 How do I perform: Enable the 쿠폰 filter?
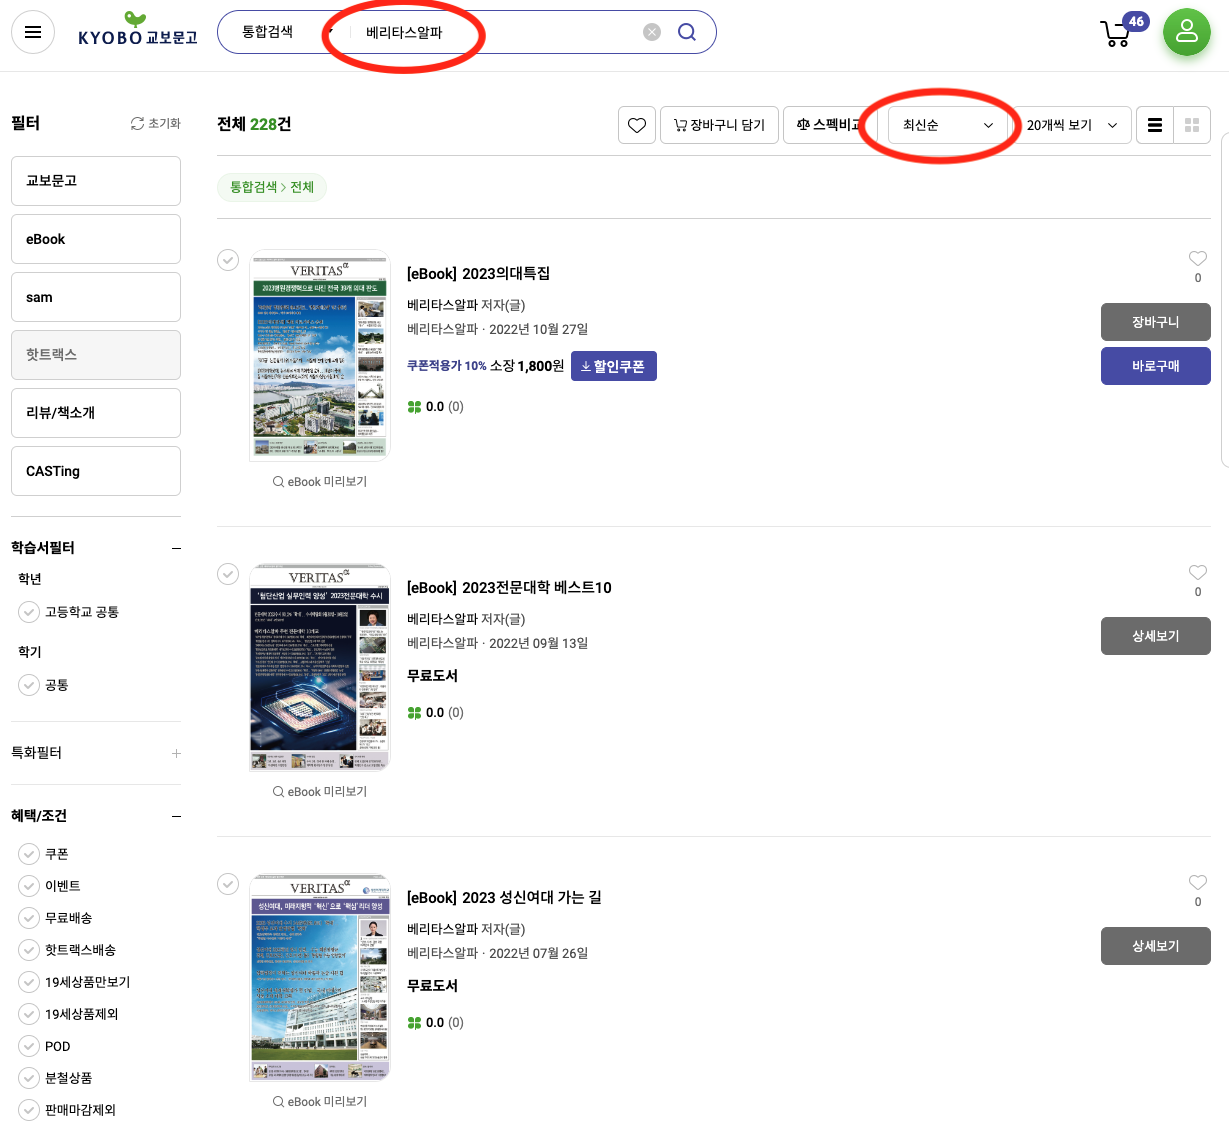(x=29, y=854)
